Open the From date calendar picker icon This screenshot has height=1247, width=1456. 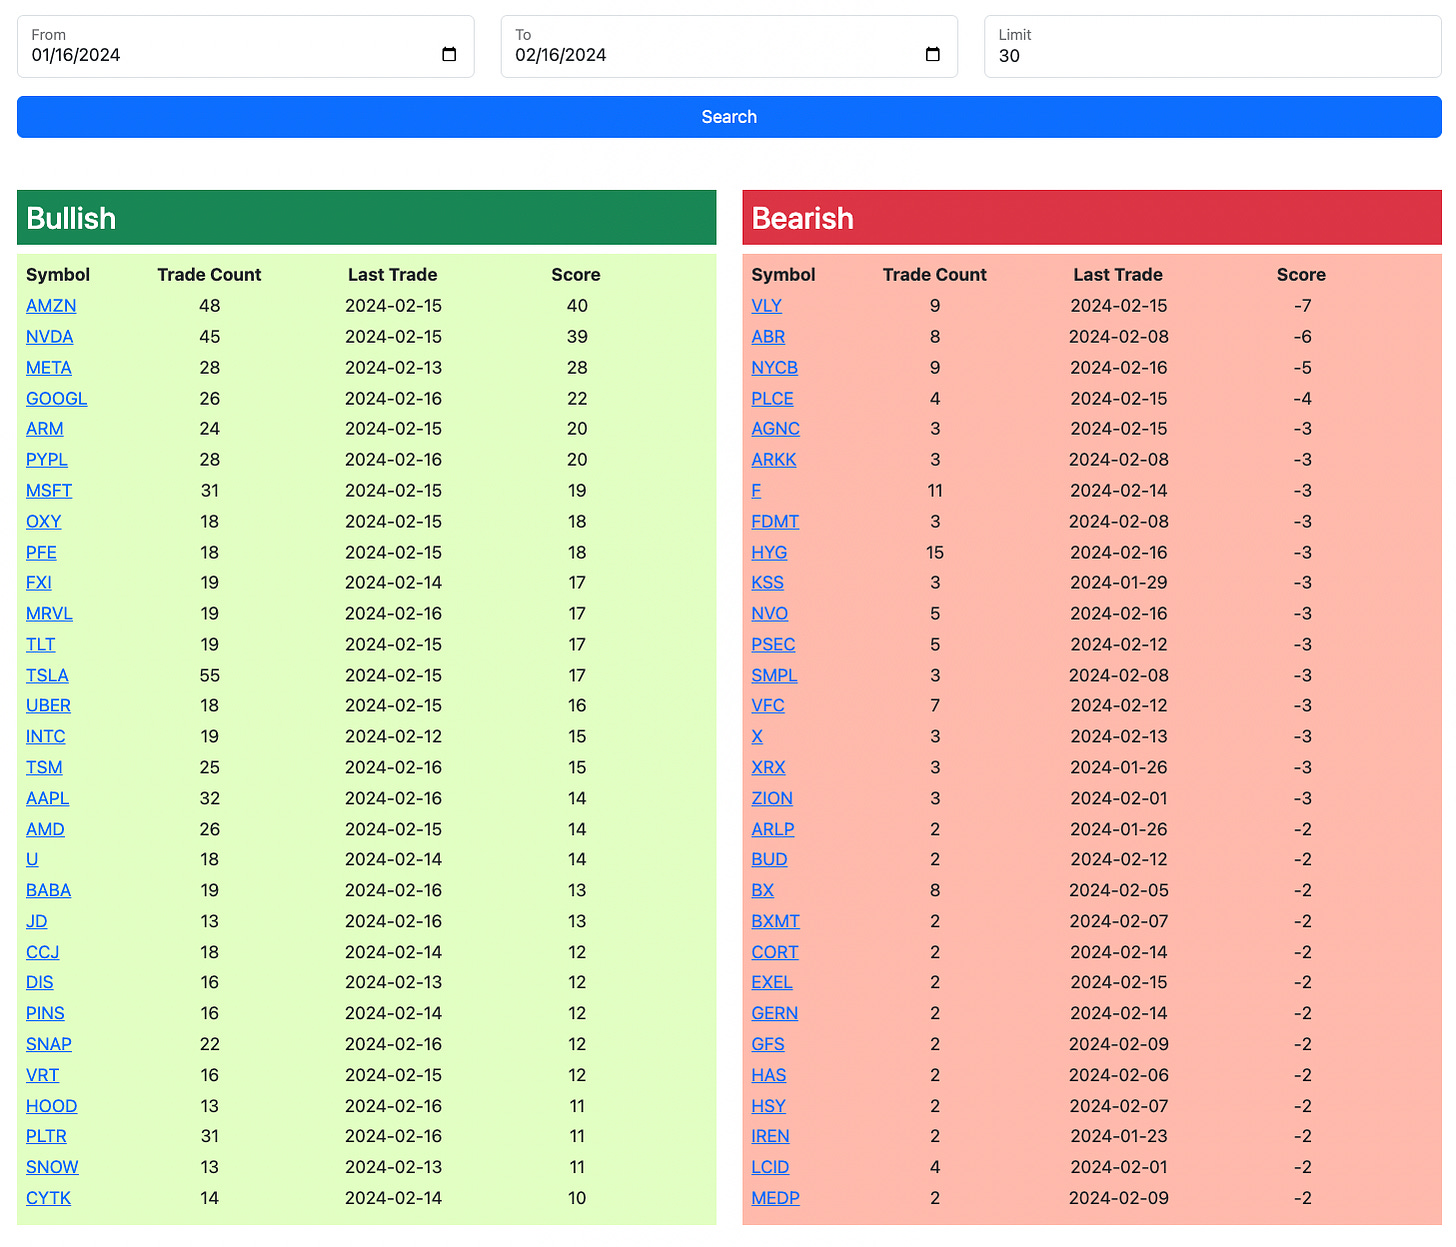pos(449,55)
